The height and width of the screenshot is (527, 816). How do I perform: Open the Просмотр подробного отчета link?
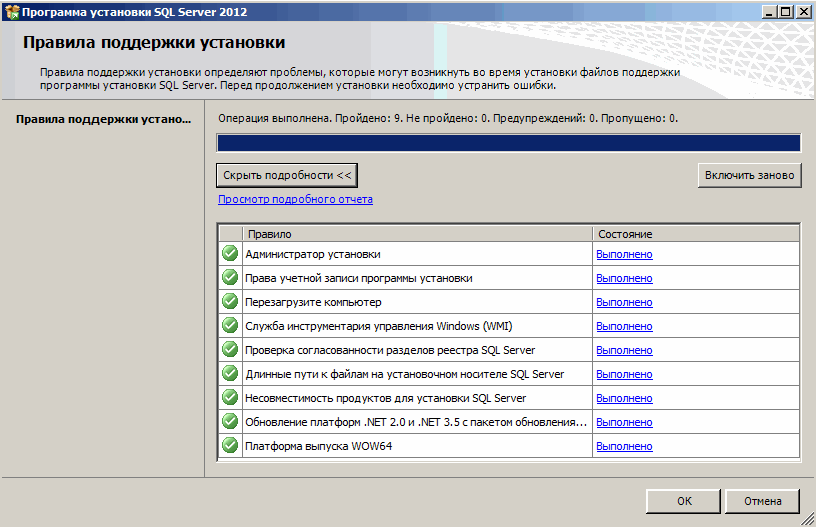click(x=295, y=199)
